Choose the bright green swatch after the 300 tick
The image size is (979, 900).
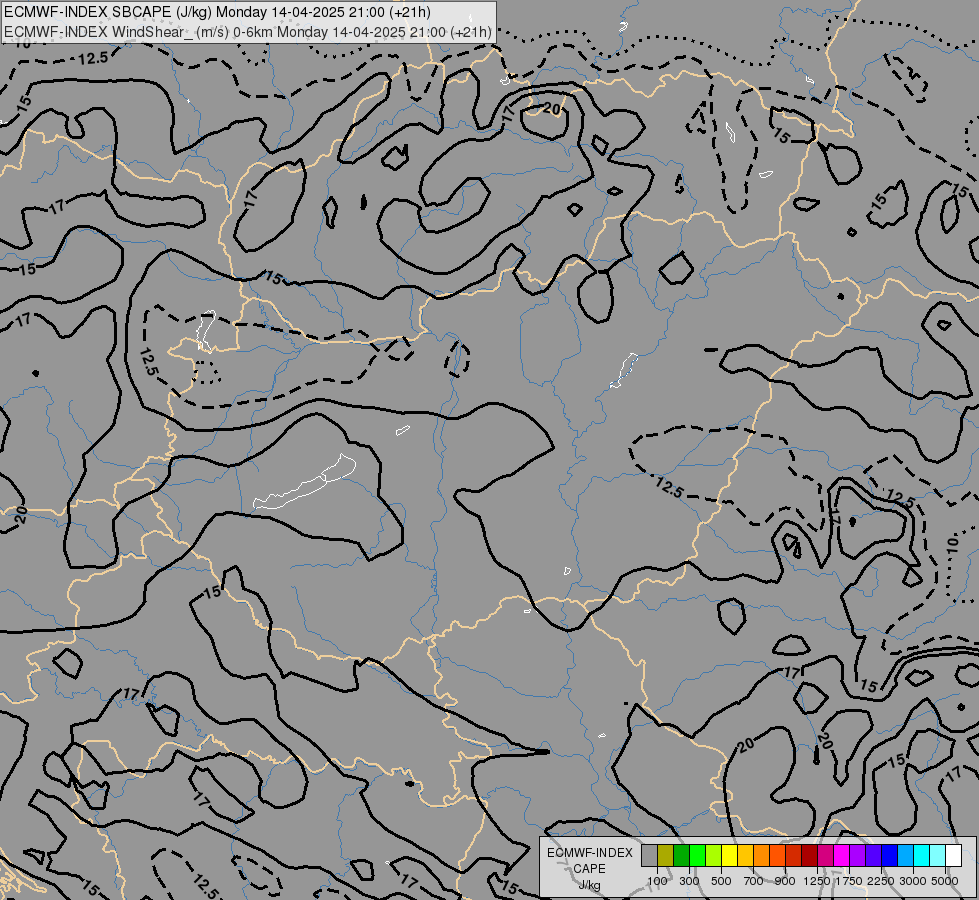pos(697,855)
